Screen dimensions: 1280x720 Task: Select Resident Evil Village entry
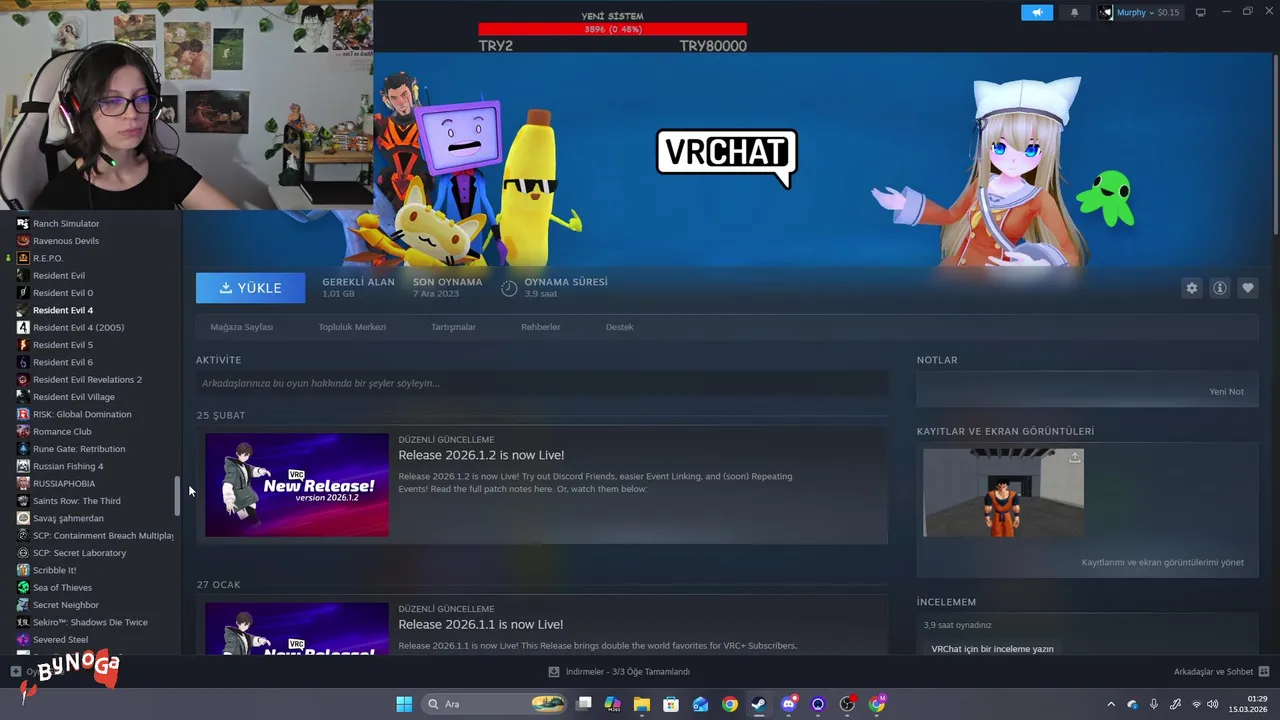[74, 397]
